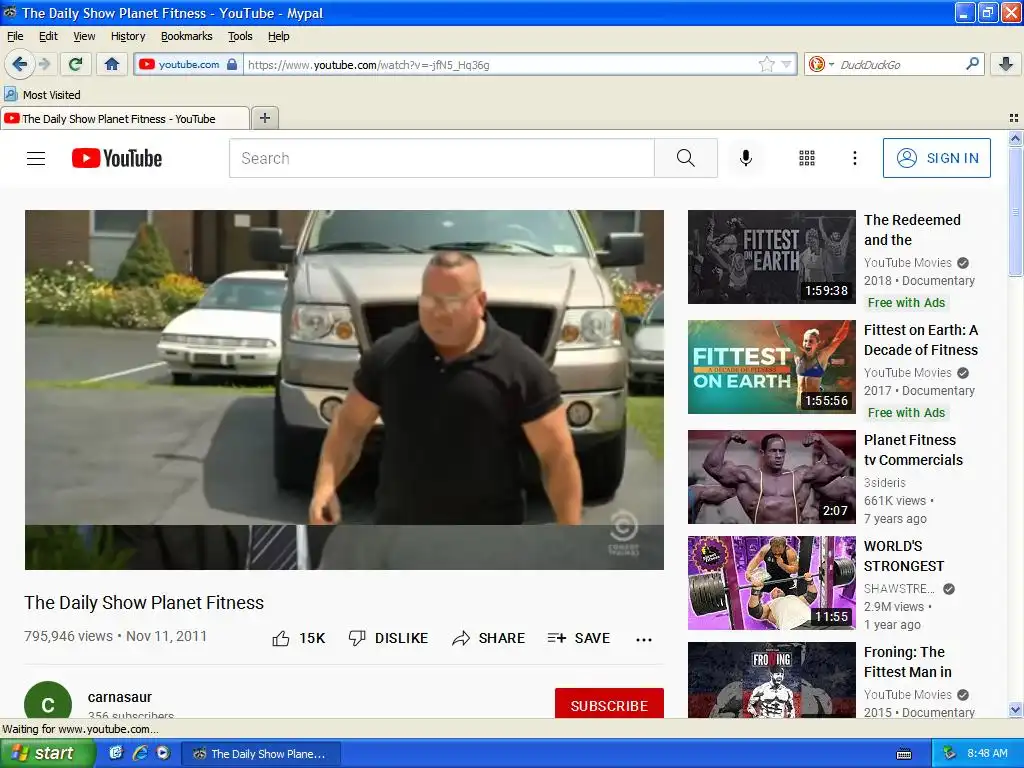Click the SHARE arrow button
This screenshot has height=768, width=1024.
[488, 638]
